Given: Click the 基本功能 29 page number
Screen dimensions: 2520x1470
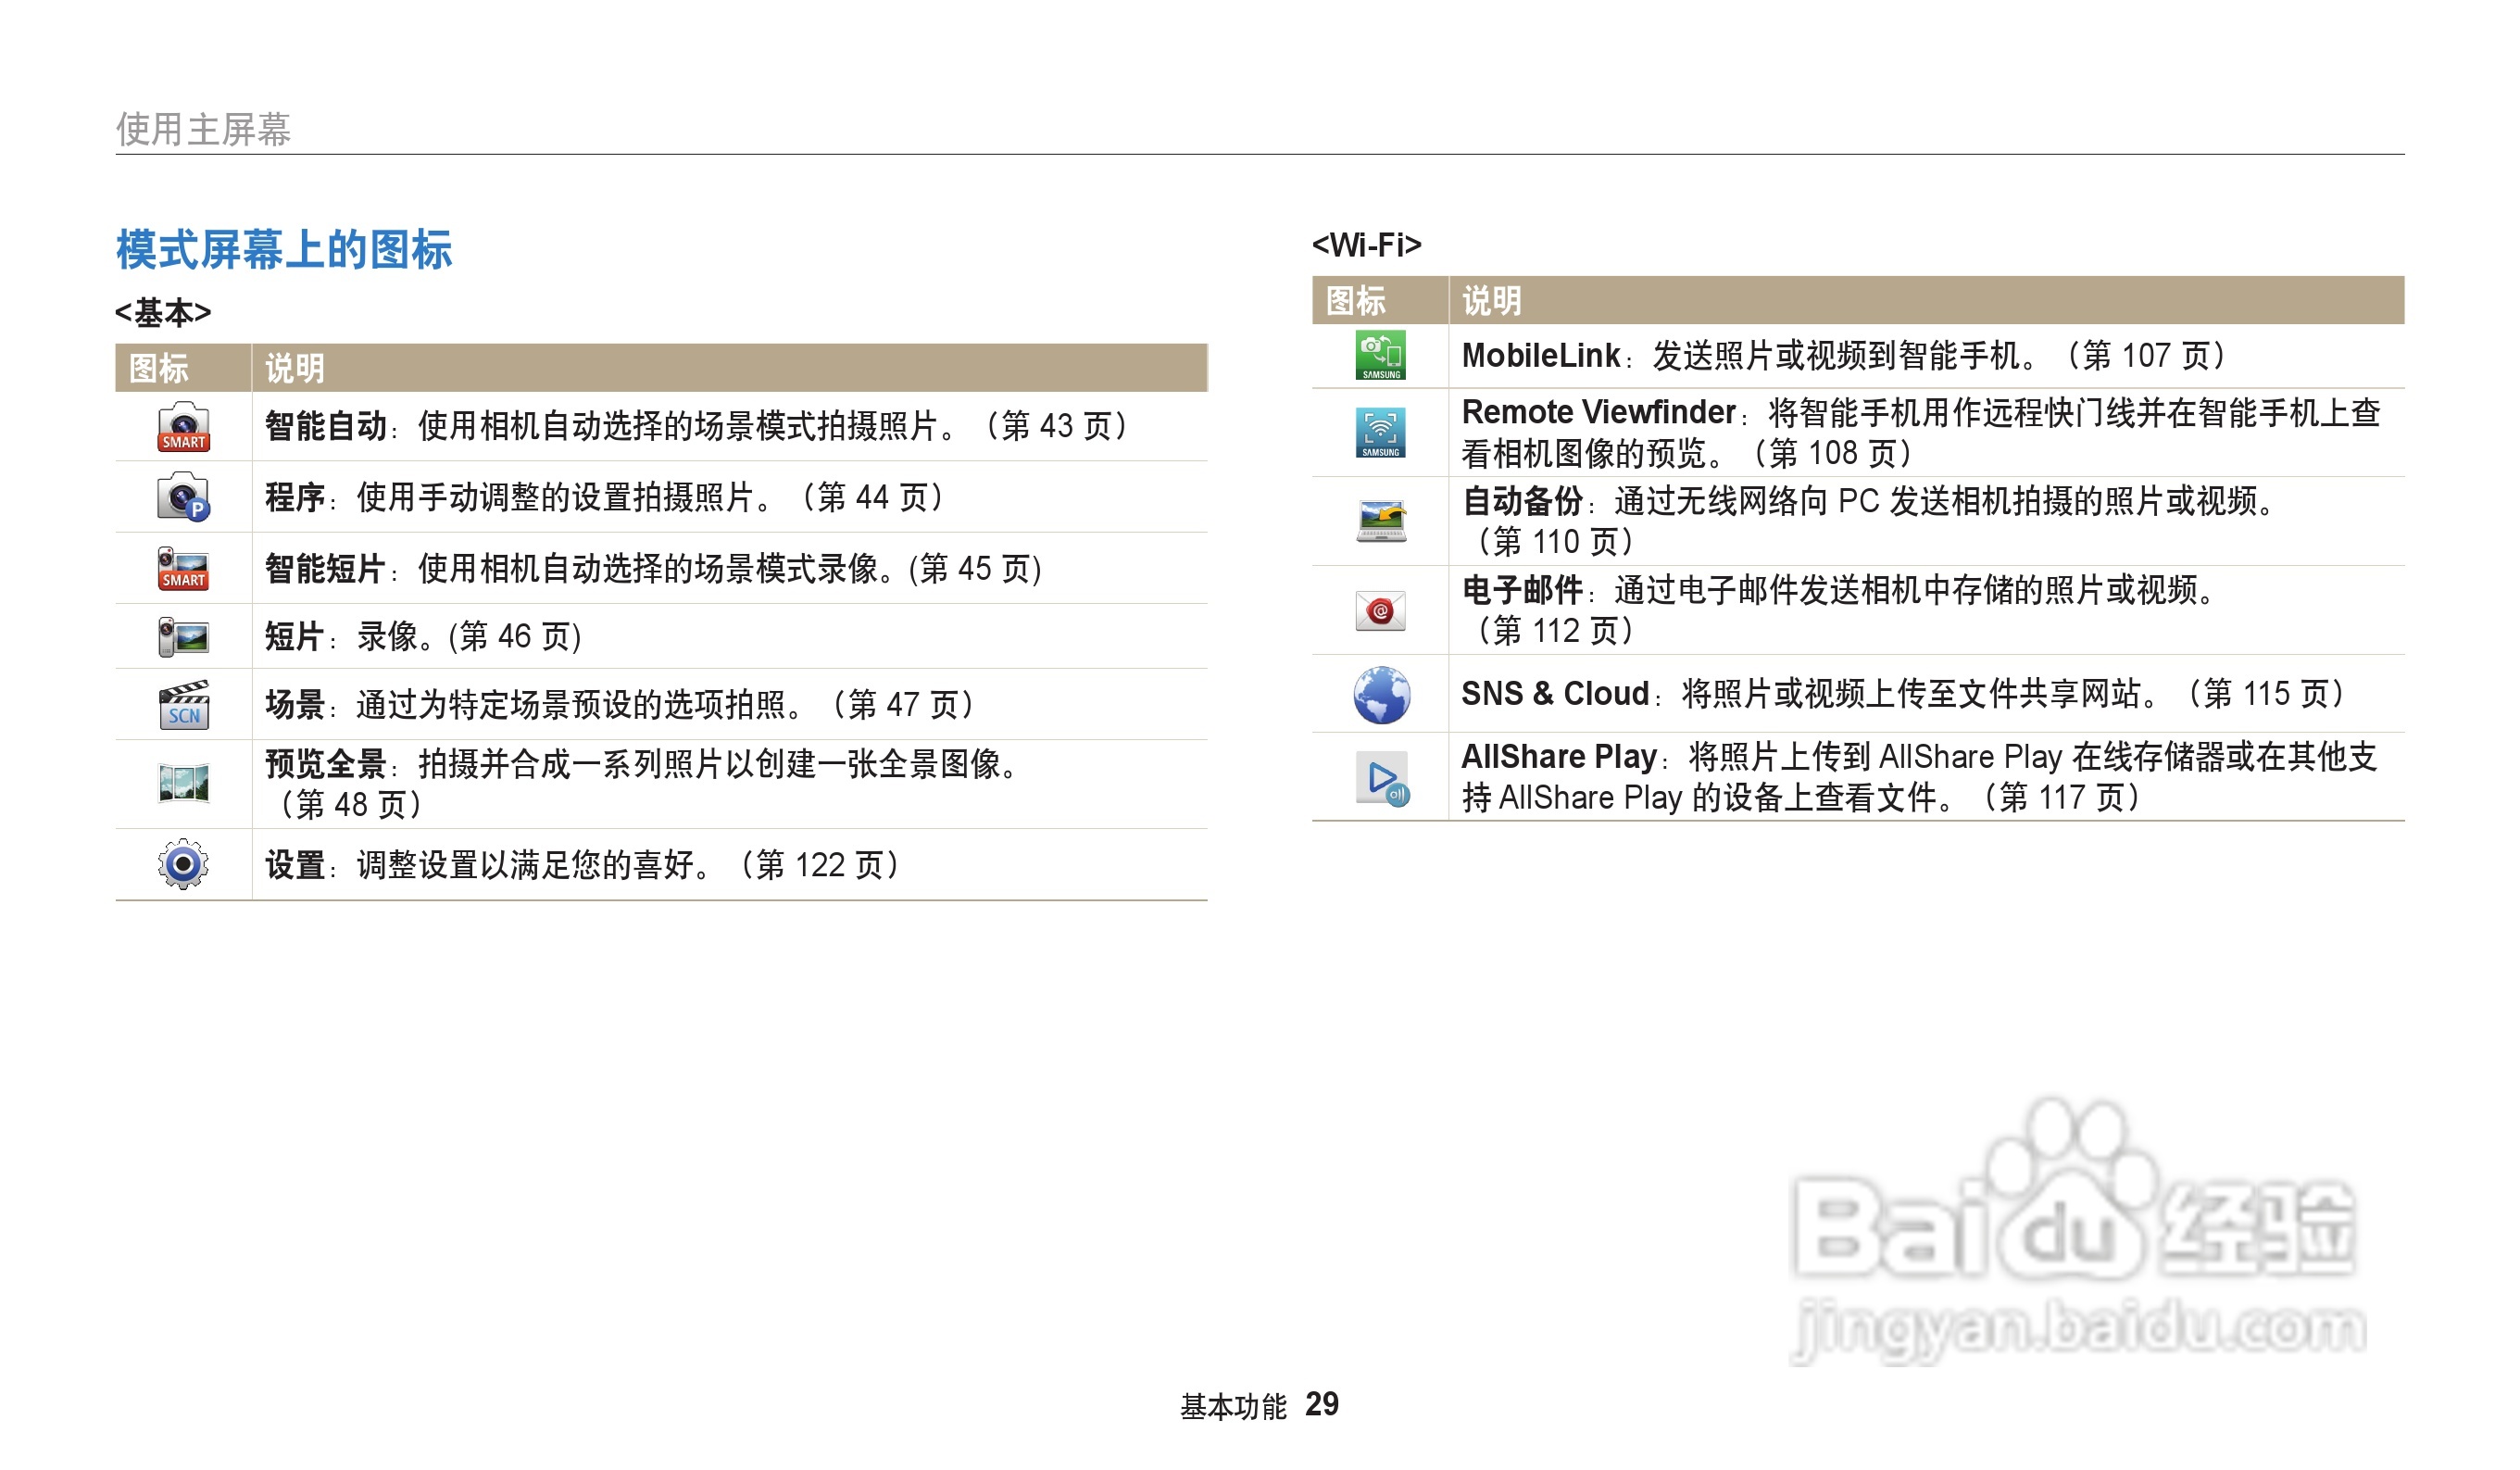Looking at the screenshot, I should 1257,1405.
